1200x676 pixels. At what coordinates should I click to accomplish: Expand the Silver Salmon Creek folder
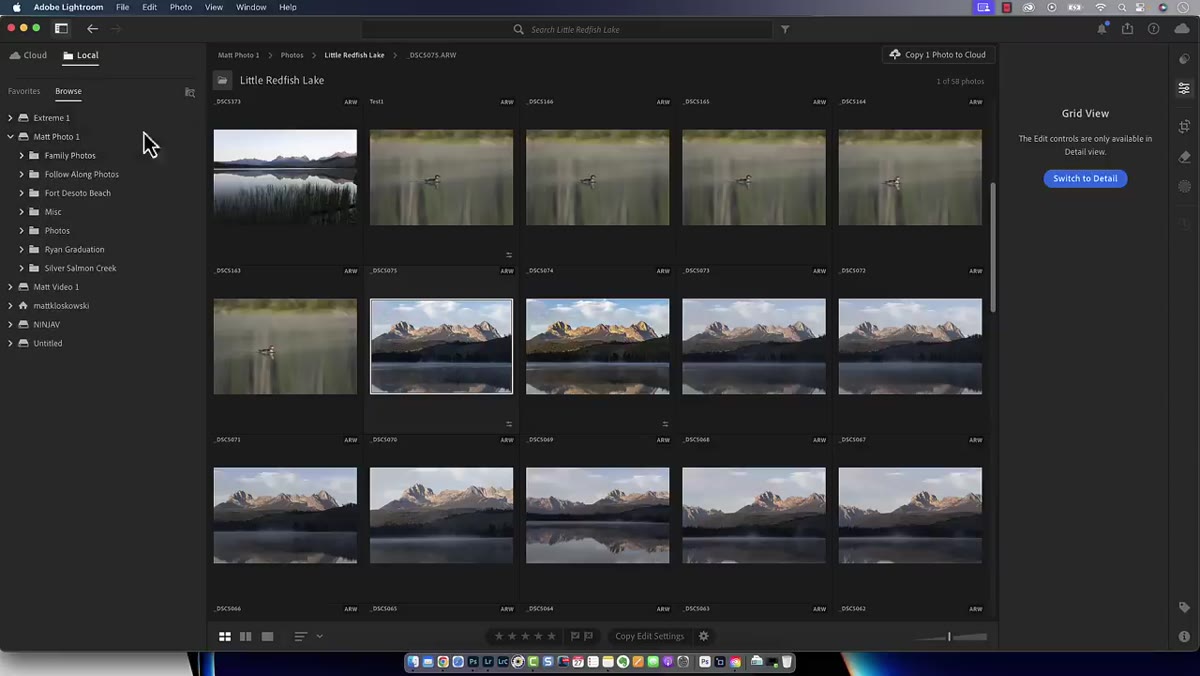click(21, 268)
